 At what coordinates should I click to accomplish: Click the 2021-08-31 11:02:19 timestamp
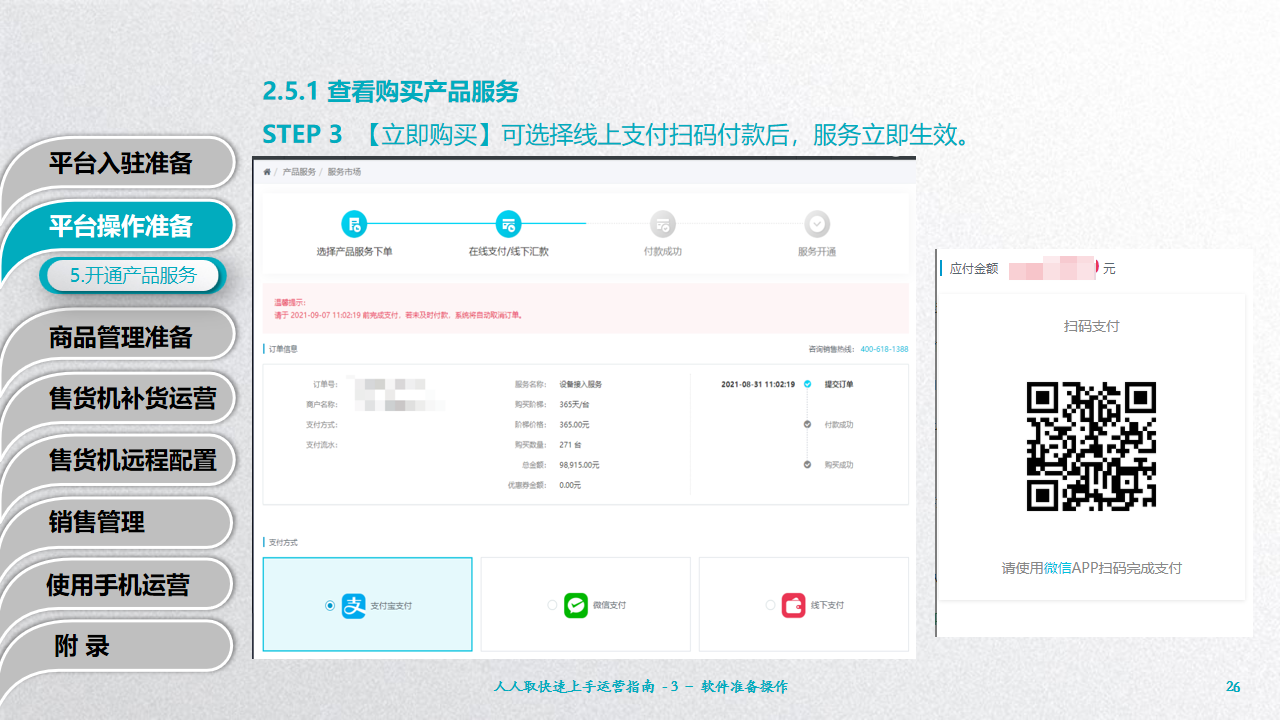click(758, 384)
